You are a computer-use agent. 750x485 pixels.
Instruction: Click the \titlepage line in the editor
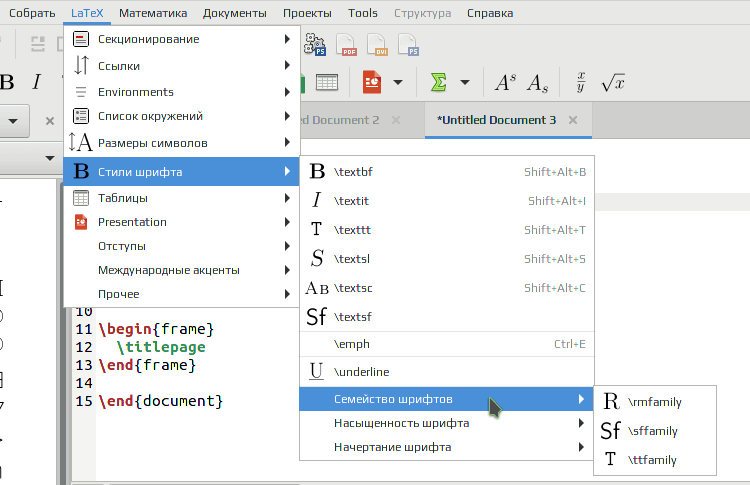(x=161, y=347)
